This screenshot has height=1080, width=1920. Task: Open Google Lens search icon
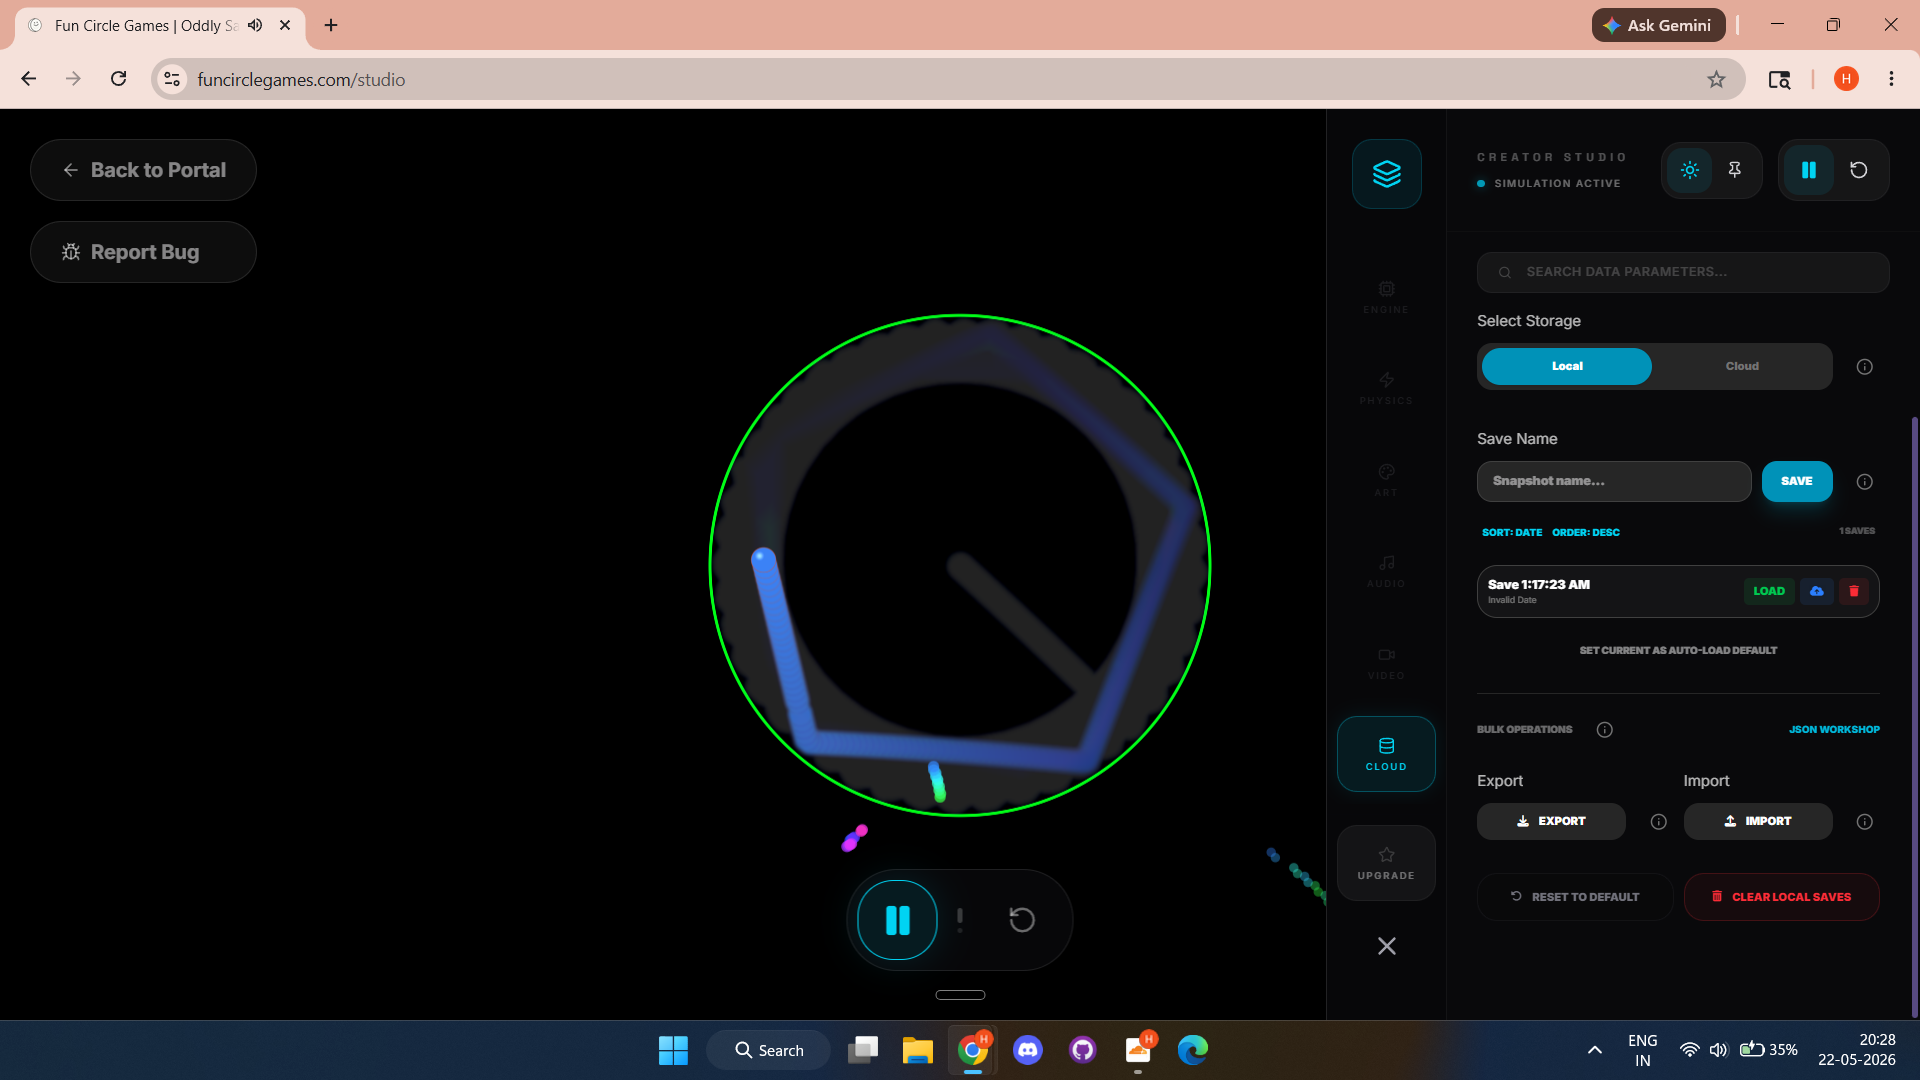click(1779, 79)
